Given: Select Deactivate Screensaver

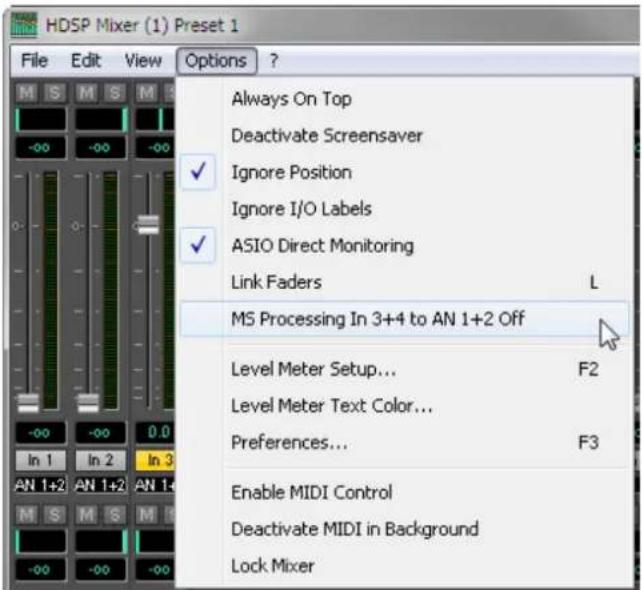Looking at the screenshot, I should (x=403, y=136).
